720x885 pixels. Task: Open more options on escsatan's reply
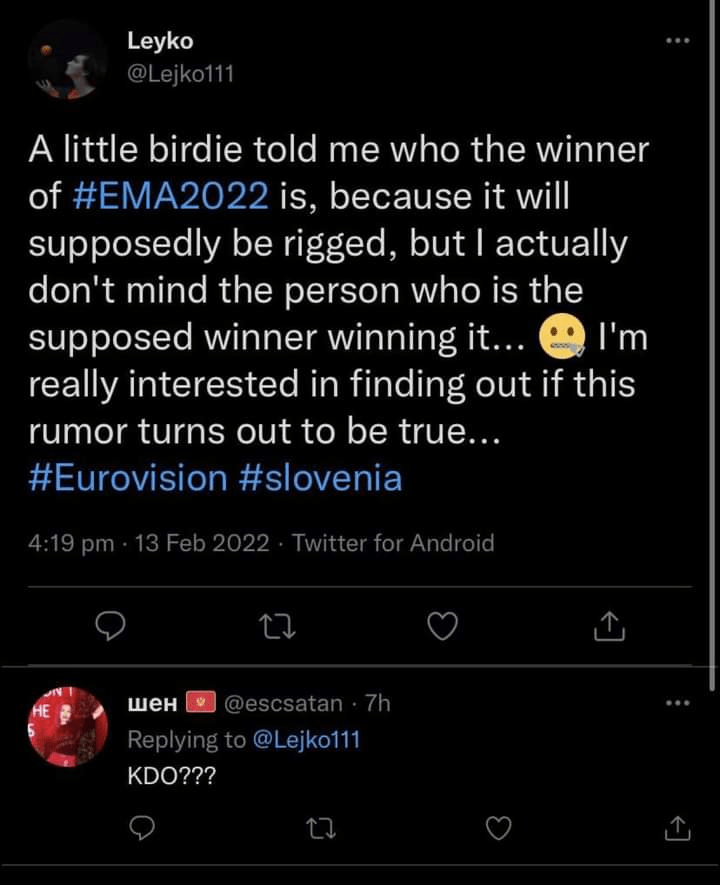coord(677,703)
